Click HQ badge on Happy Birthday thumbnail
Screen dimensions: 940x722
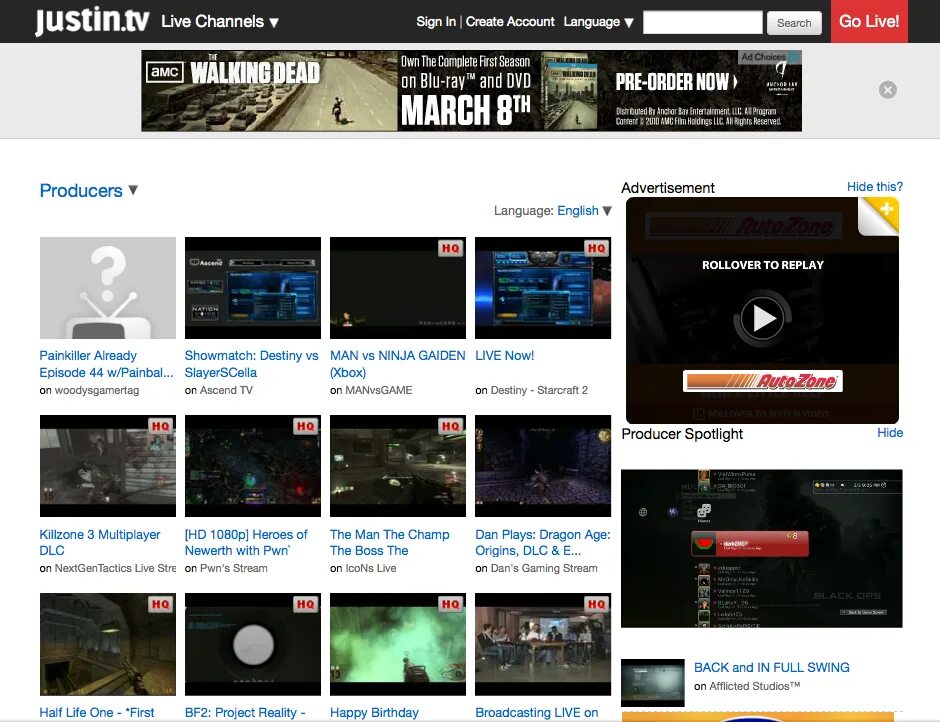point(451,604)
